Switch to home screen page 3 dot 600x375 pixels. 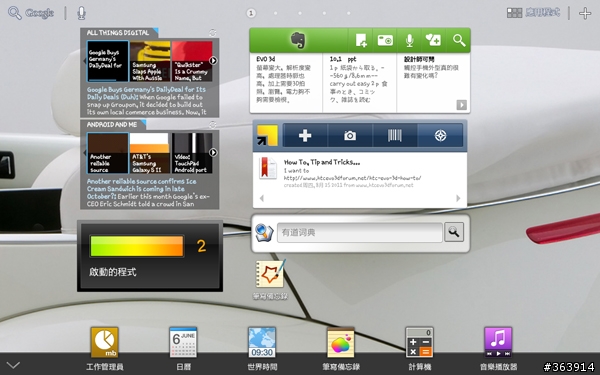[x=300, y=13]
